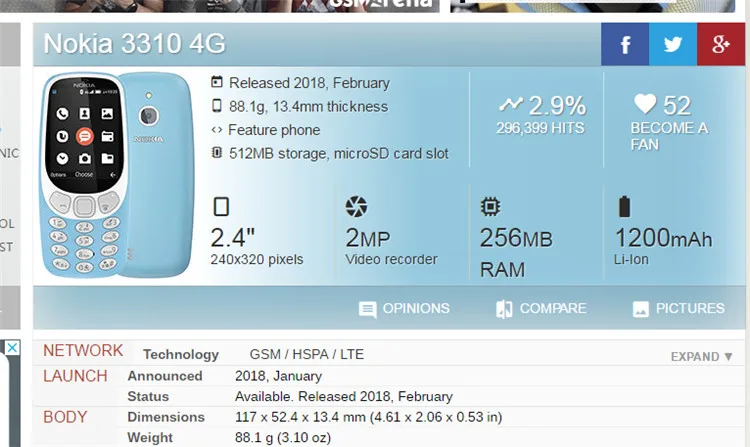
Task: Click the feature phone OS code icon
Action: click(x=217, y=130)
